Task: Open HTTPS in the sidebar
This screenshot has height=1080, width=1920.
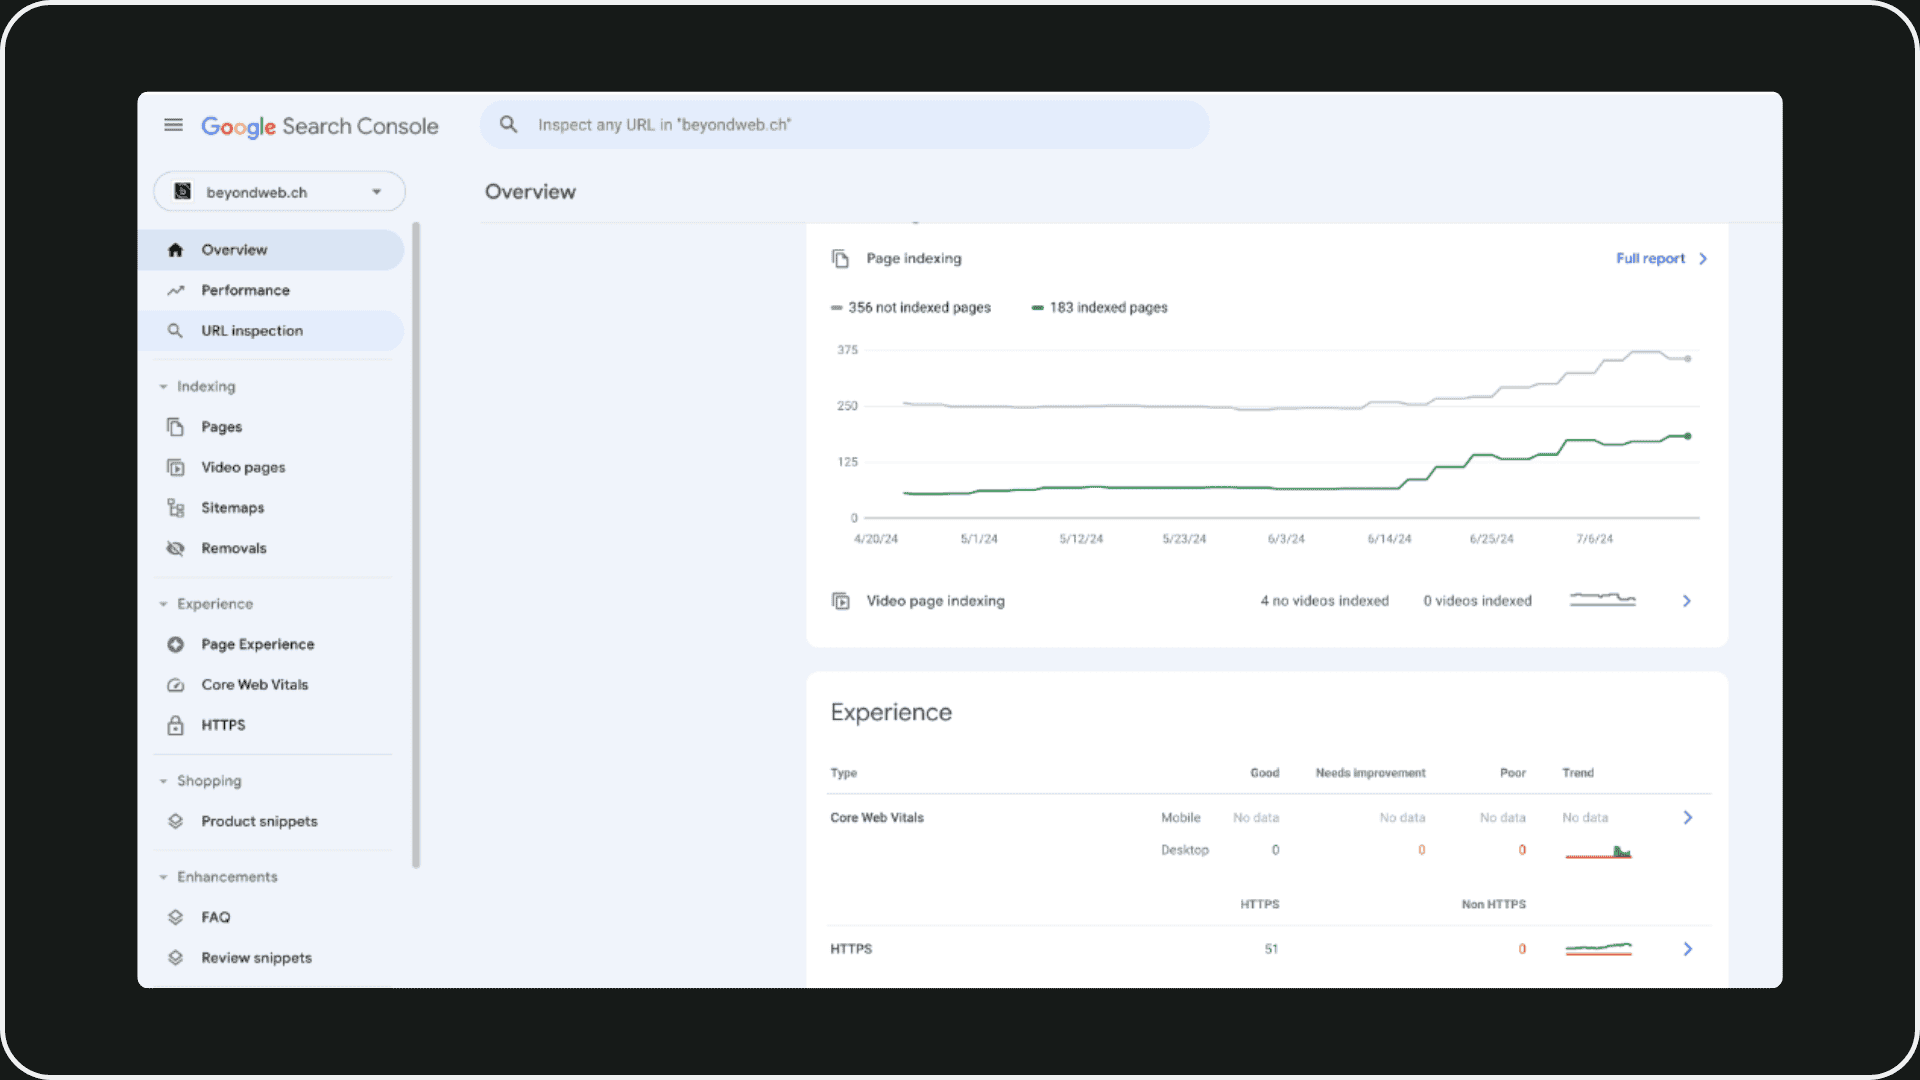Action: [271, 725]
